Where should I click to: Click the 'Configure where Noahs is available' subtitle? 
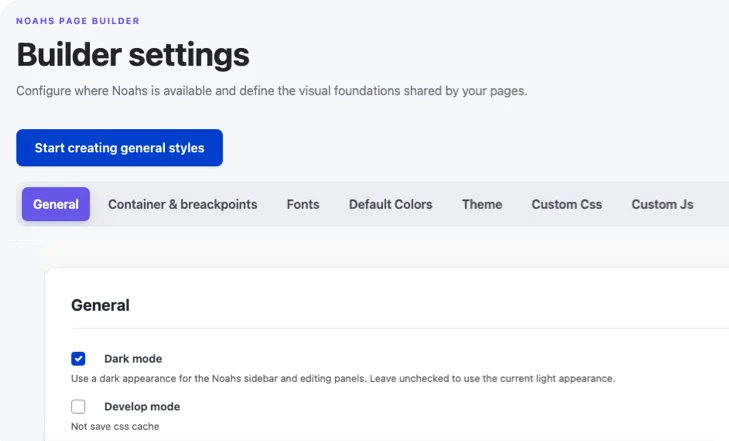[272, 91]
